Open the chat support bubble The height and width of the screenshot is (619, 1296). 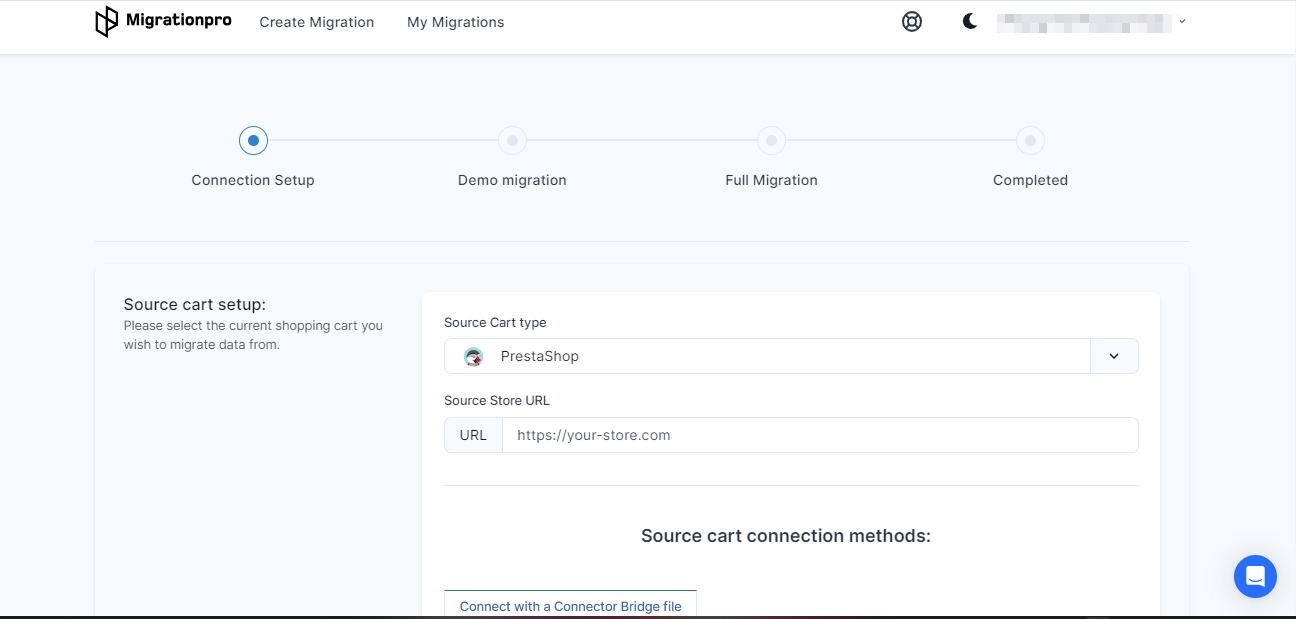pyautogui.click(x=1255, y=576)
